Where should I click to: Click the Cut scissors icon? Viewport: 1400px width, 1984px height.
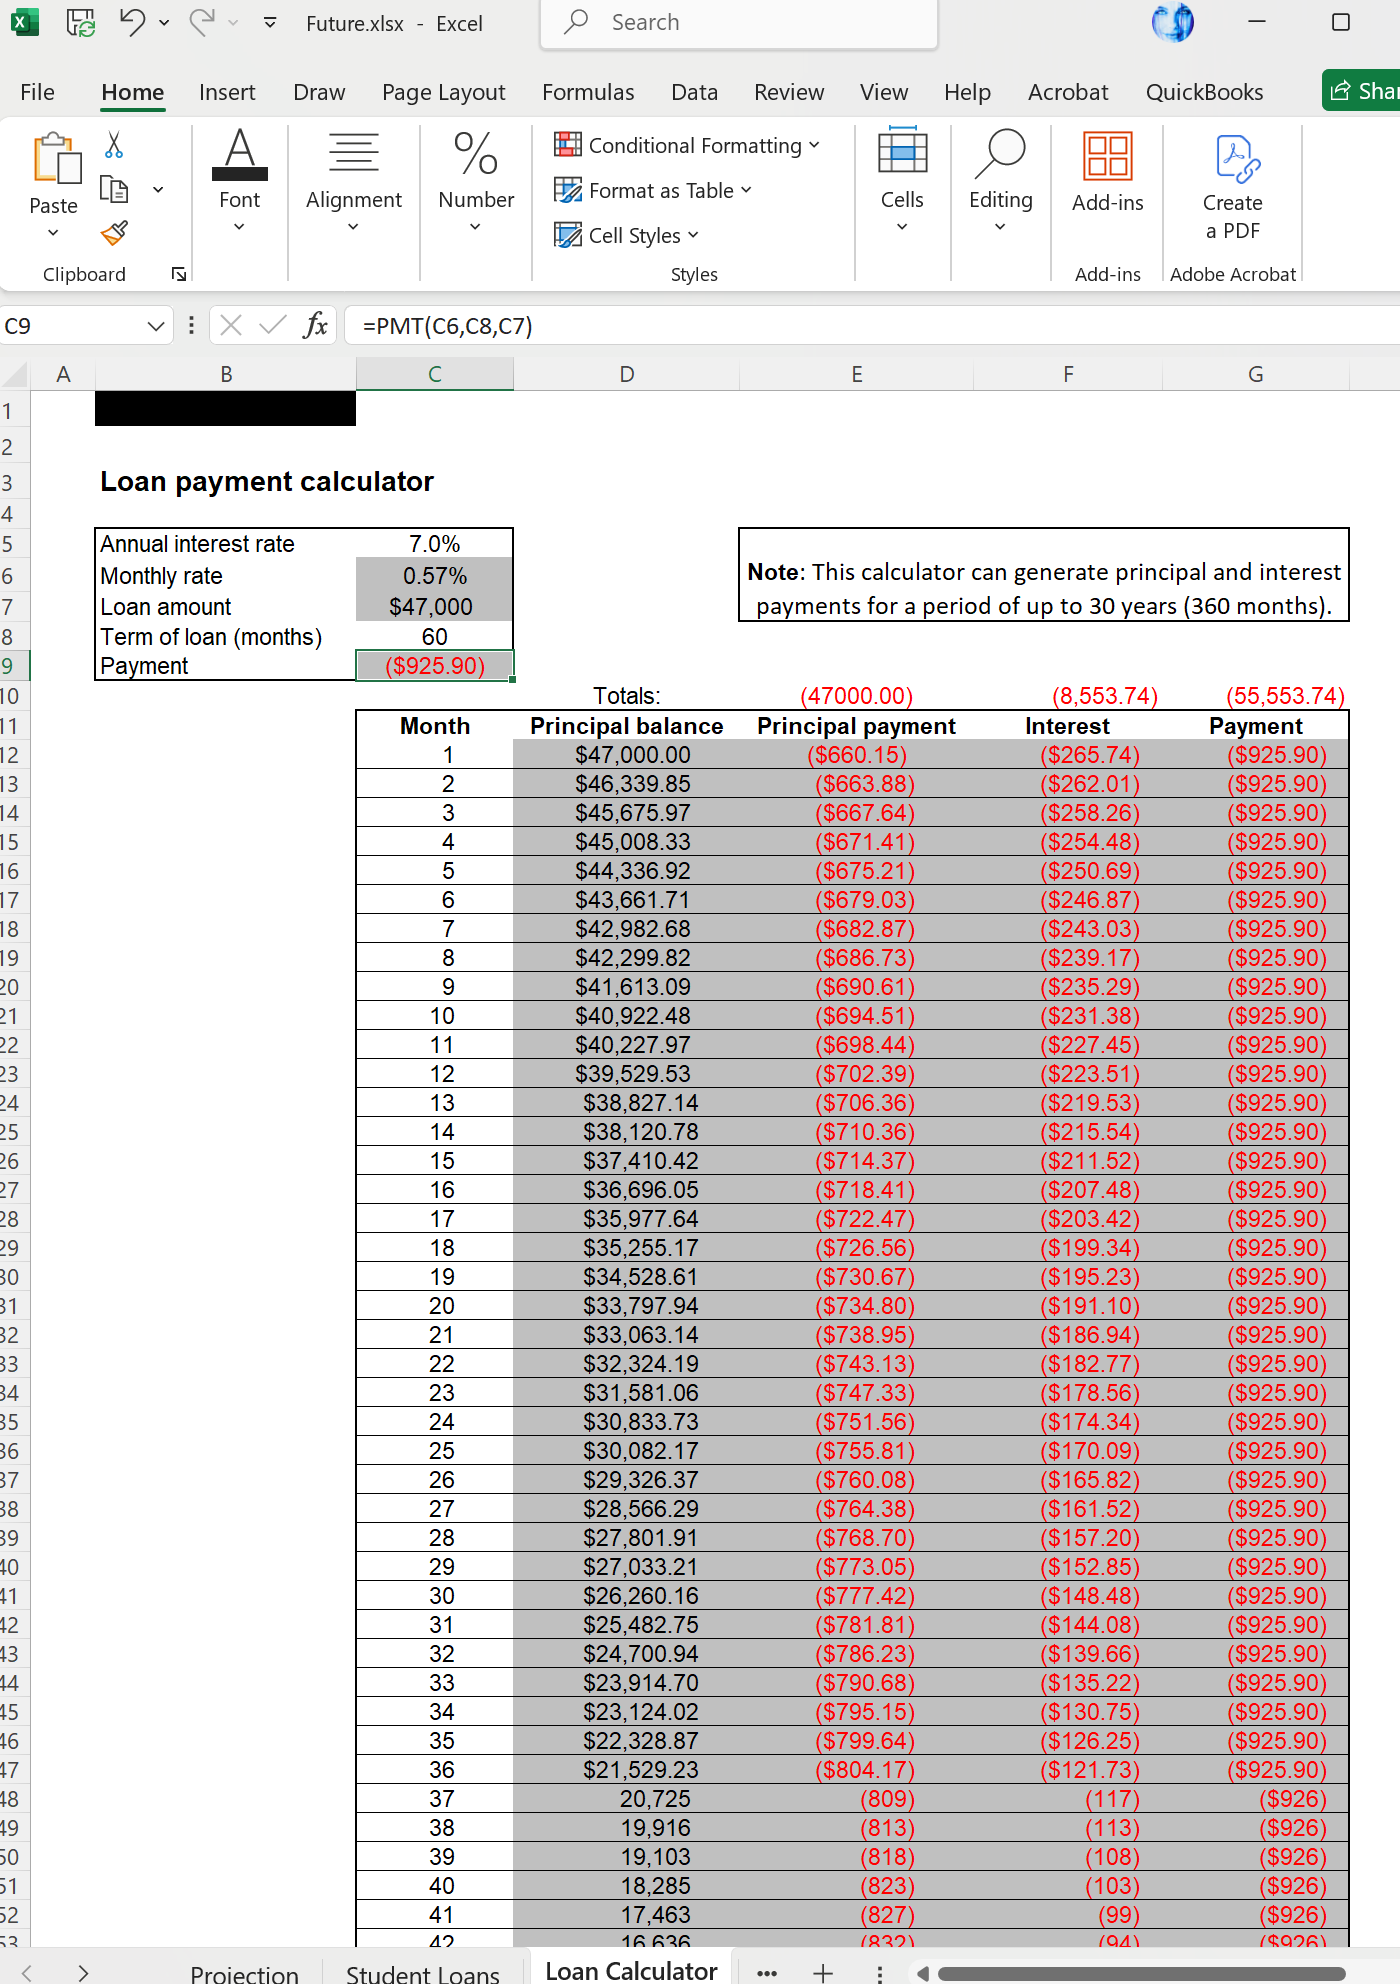click(114, 145)
